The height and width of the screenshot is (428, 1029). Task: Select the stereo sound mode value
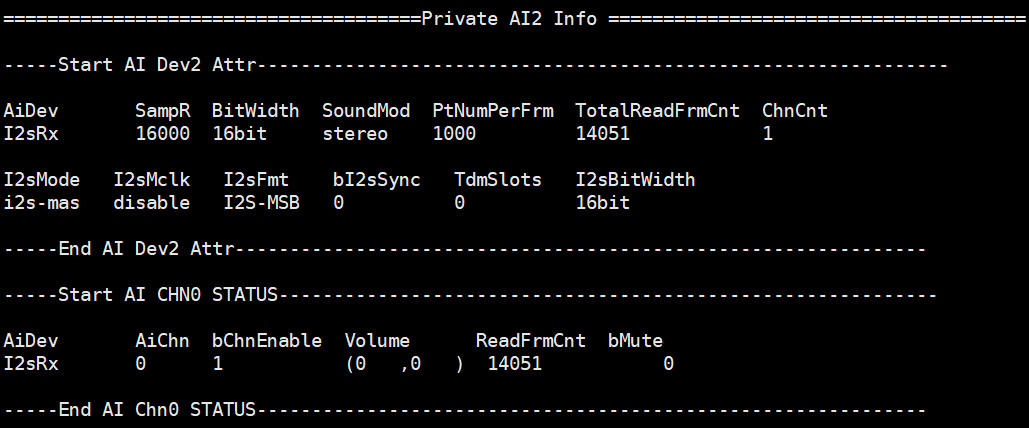355,133
